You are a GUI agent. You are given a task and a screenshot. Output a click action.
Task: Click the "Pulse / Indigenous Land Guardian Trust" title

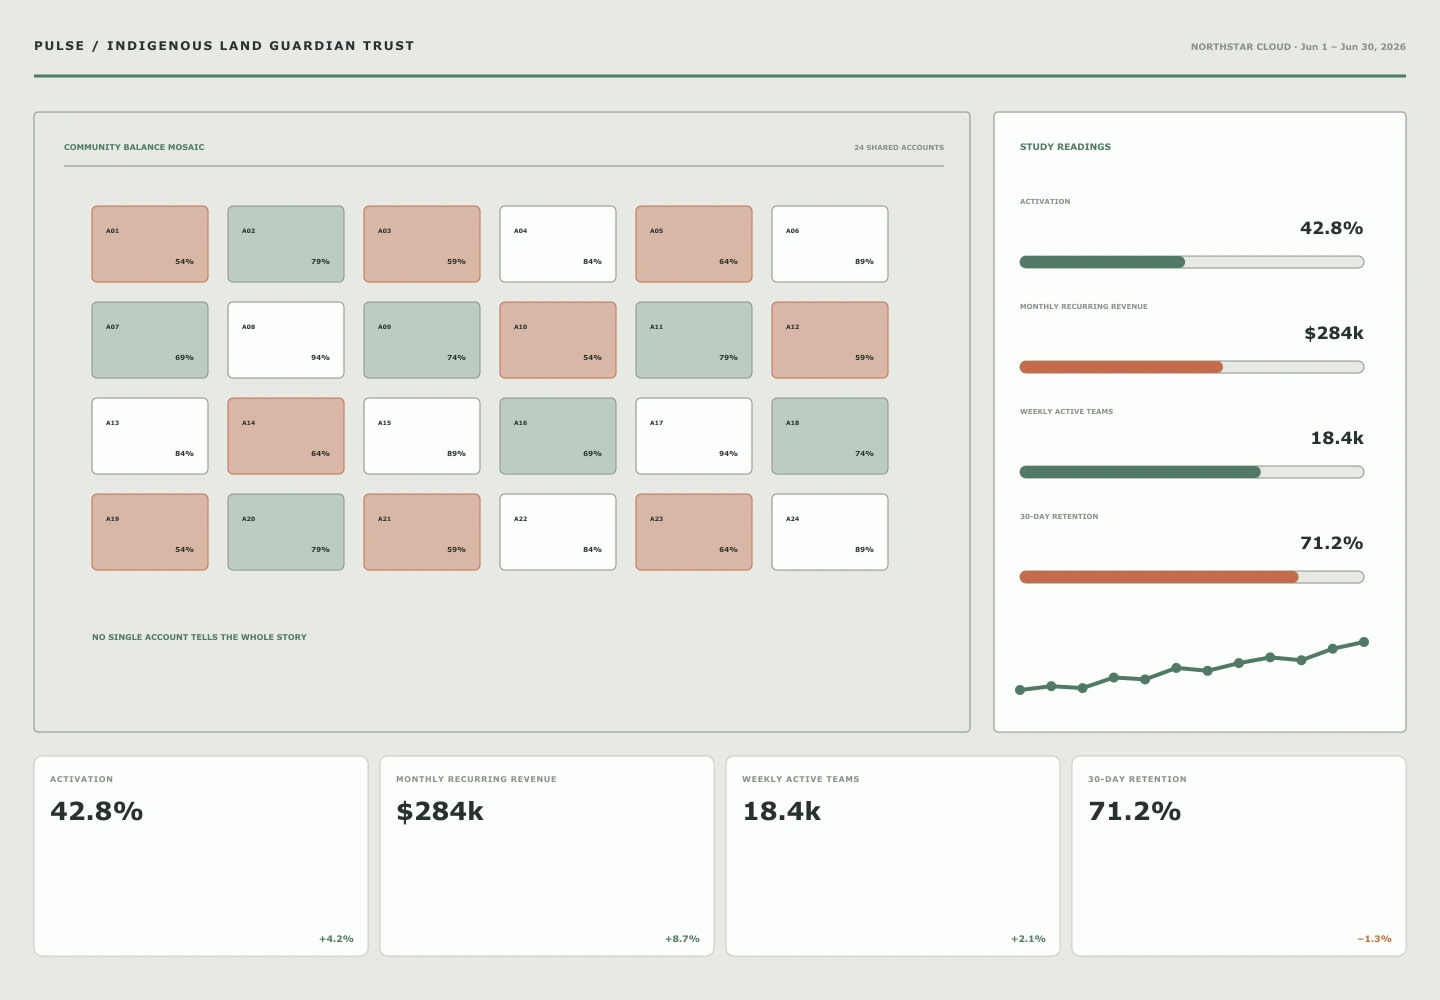point(224,46)
